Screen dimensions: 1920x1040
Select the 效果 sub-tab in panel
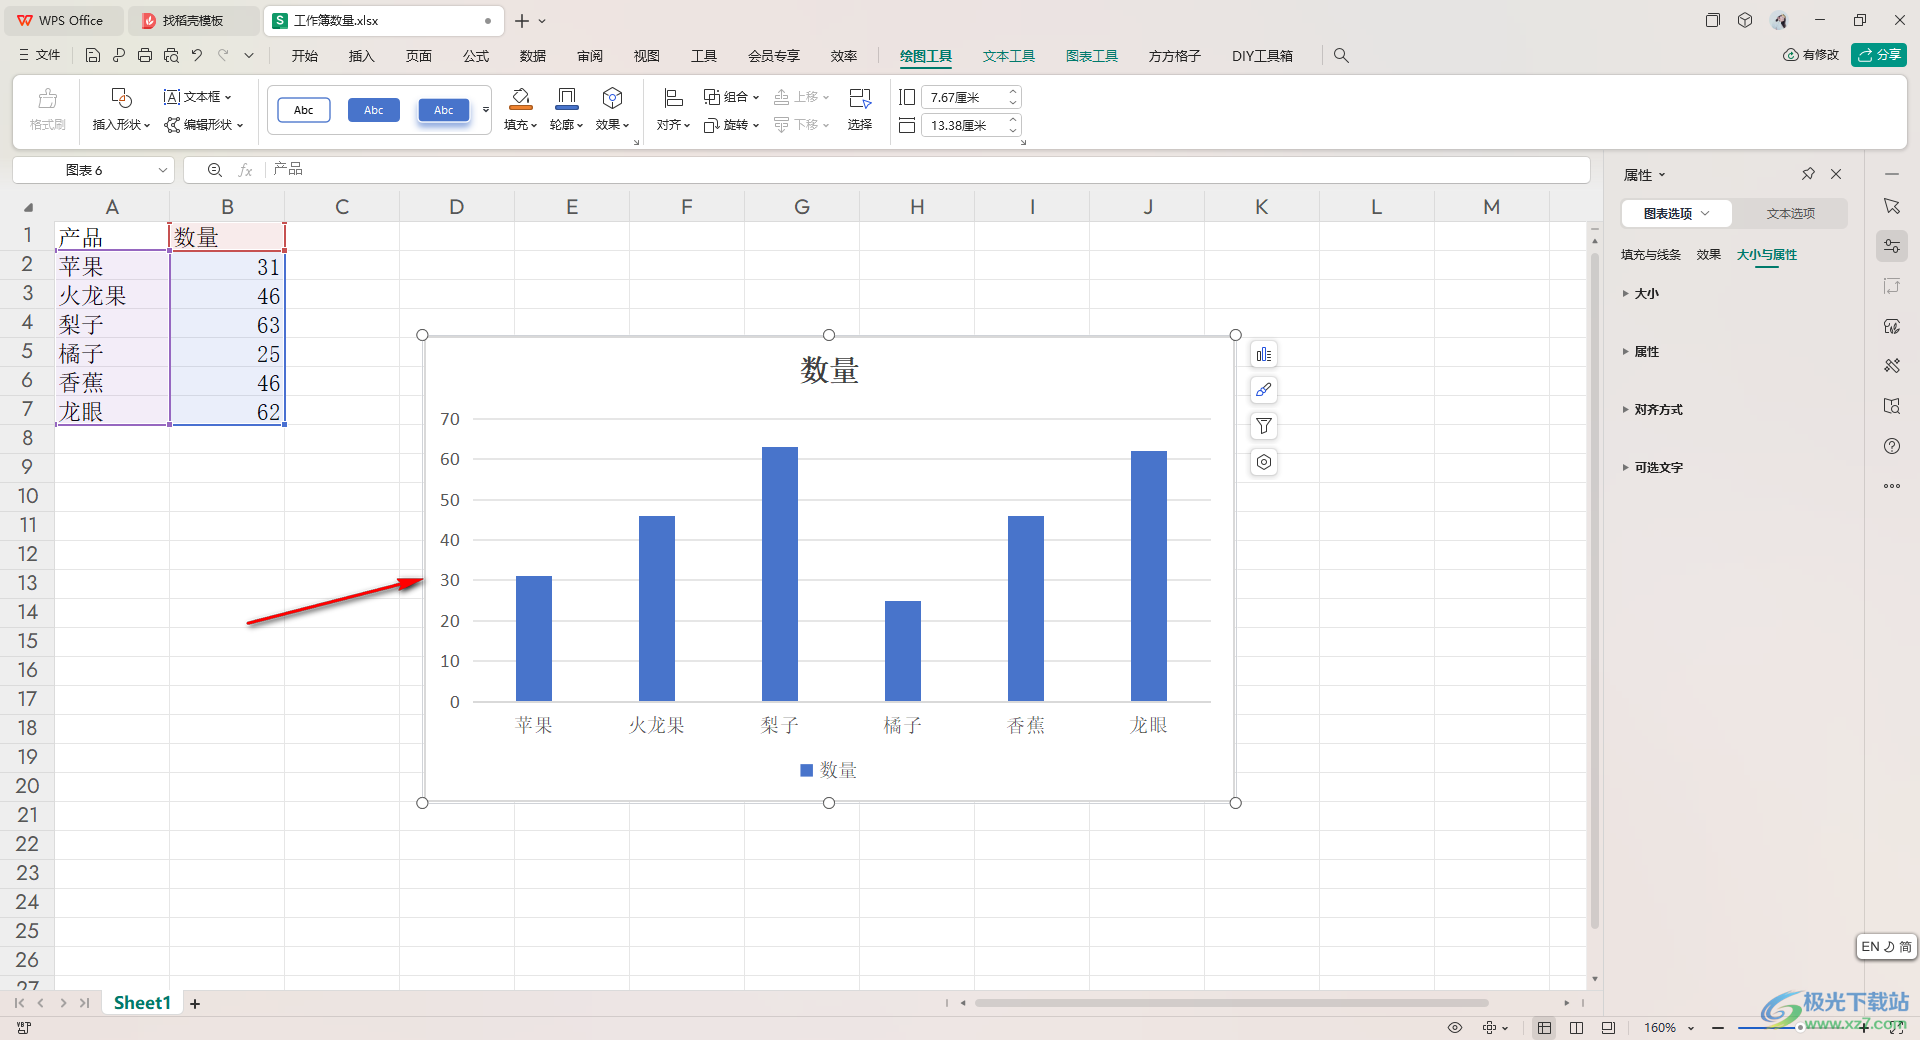click(x=1709, y=255)
